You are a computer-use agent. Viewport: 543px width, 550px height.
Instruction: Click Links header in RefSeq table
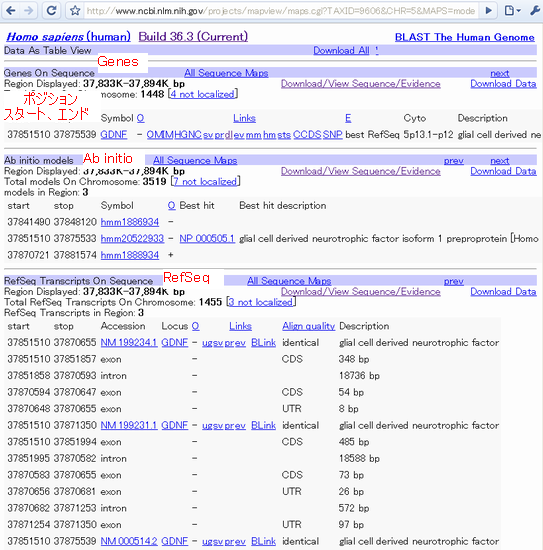pos(240,326)
